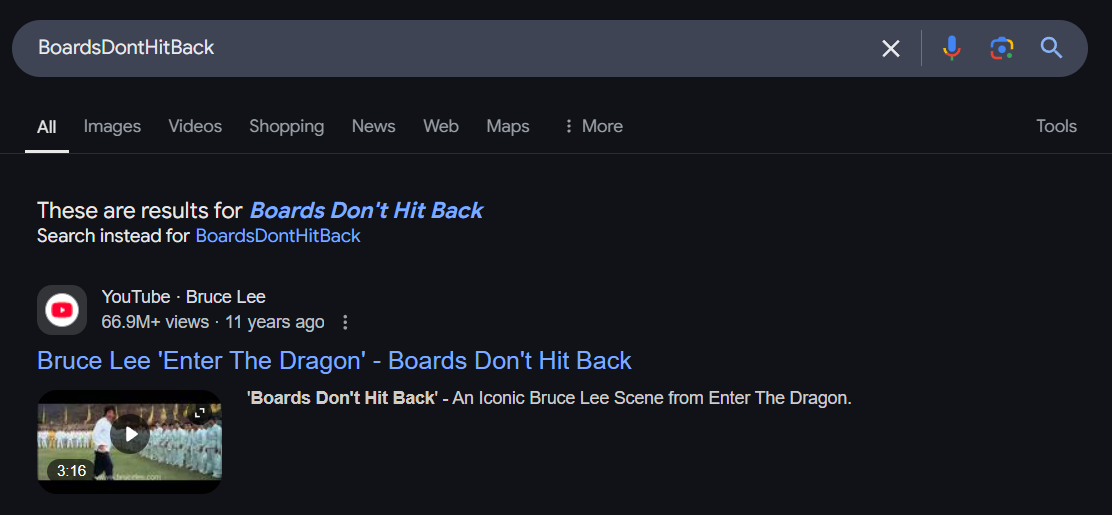Viewport: 1112px width, 515px height.
Task: Play the video using the thumbnail play button
Action: (x=130, y=433)
